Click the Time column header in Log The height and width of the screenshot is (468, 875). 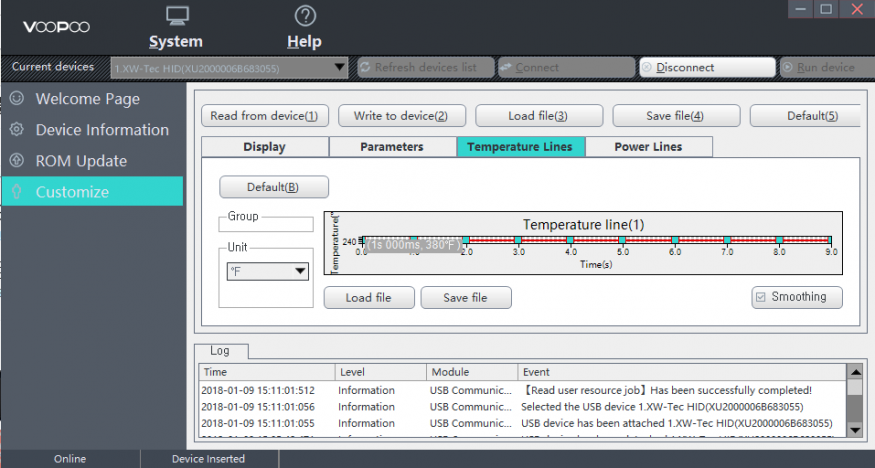pyautogui.click(x=267, y=372)
